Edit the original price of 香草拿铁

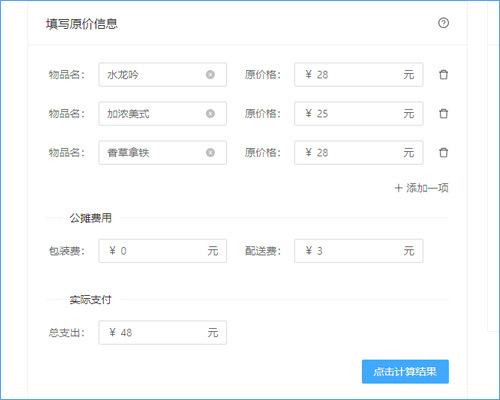[x=359, y=153]
